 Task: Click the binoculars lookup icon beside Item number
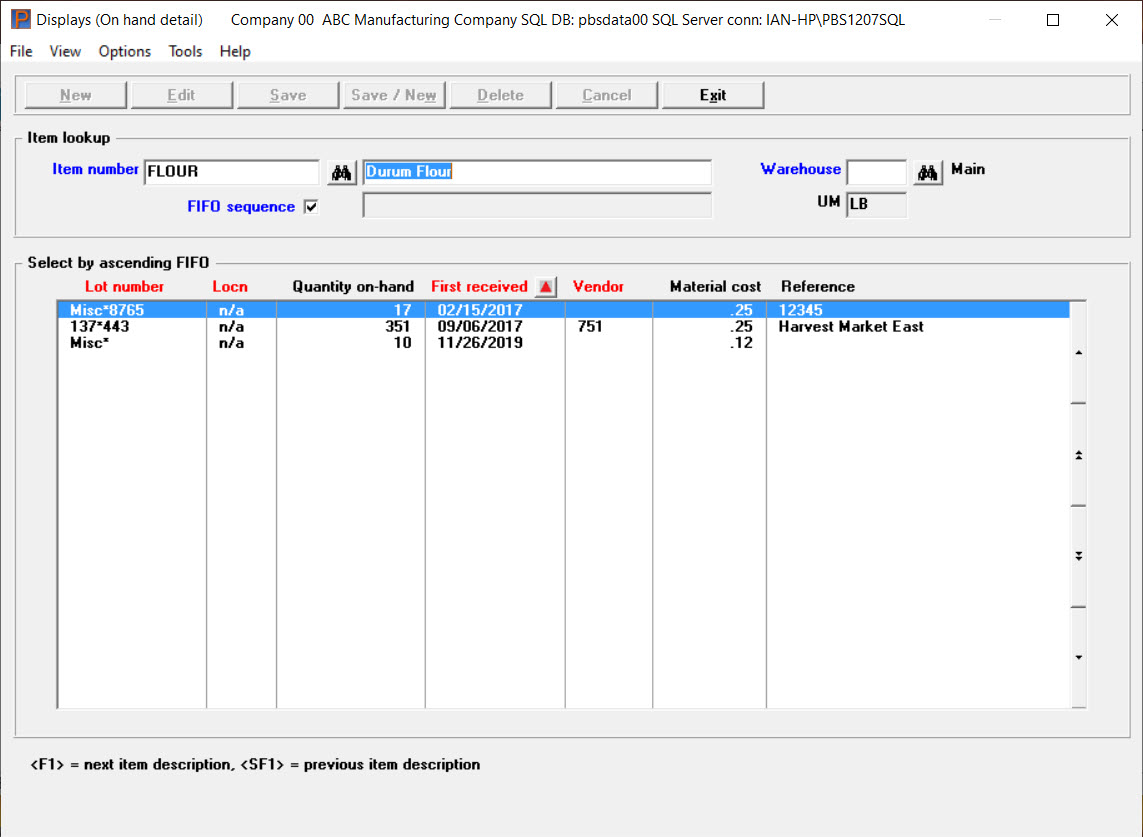[x=340, y=171]
